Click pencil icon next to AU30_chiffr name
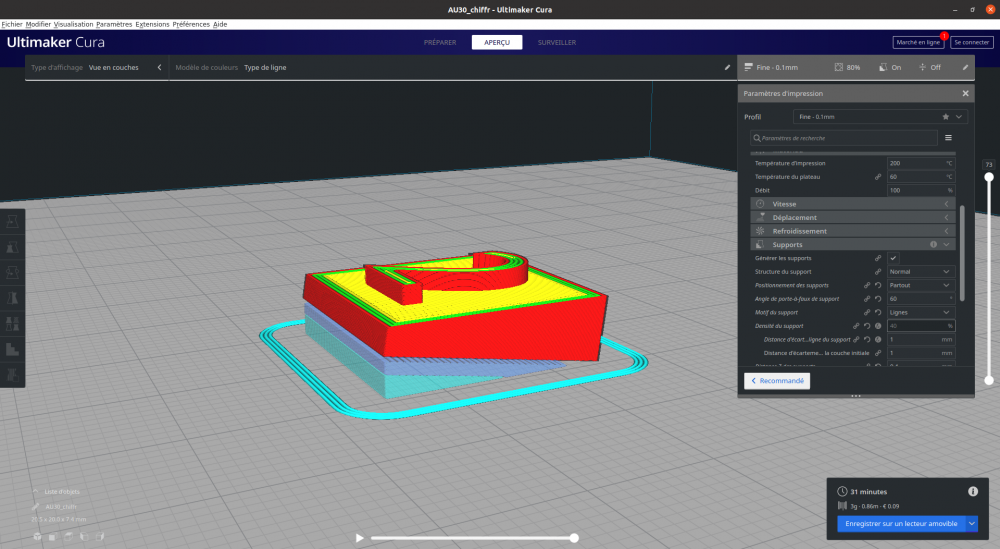Screen dimensions: 1000x549 click(36, 506)
